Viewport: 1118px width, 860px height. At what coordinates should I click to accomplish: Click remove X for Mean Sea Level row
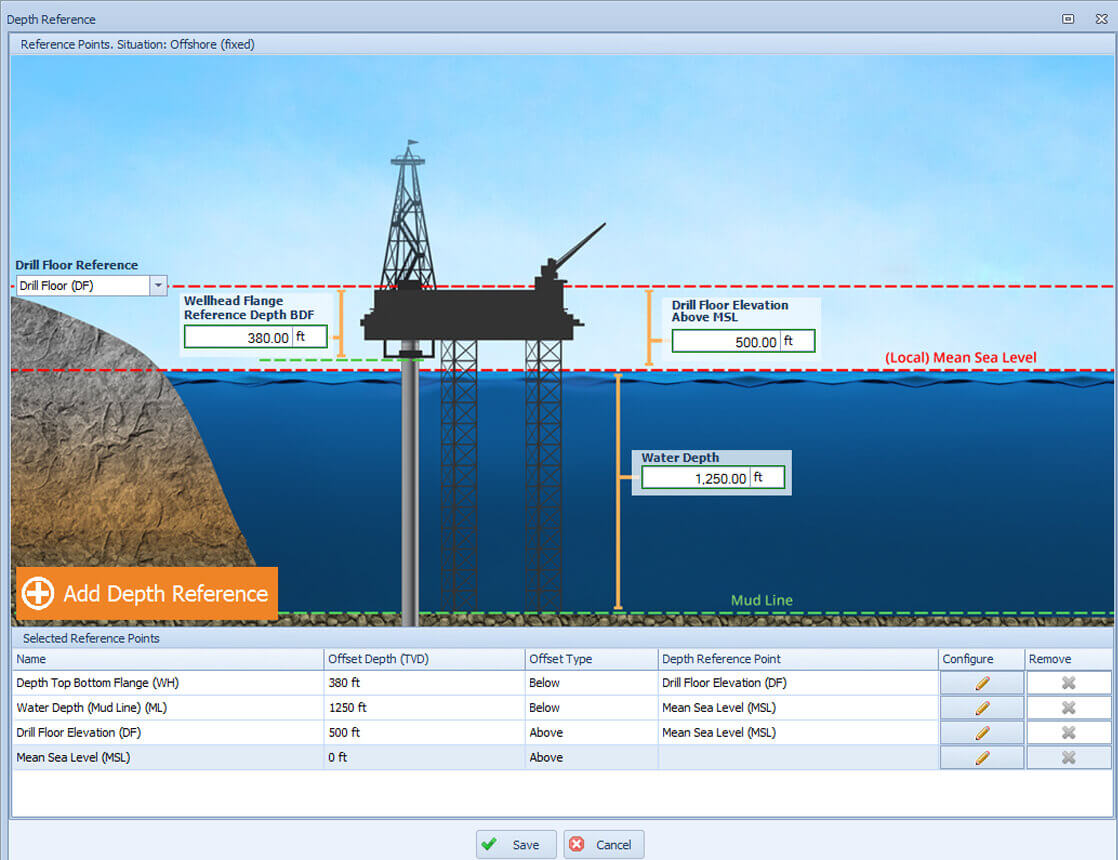click(1068, 758)
